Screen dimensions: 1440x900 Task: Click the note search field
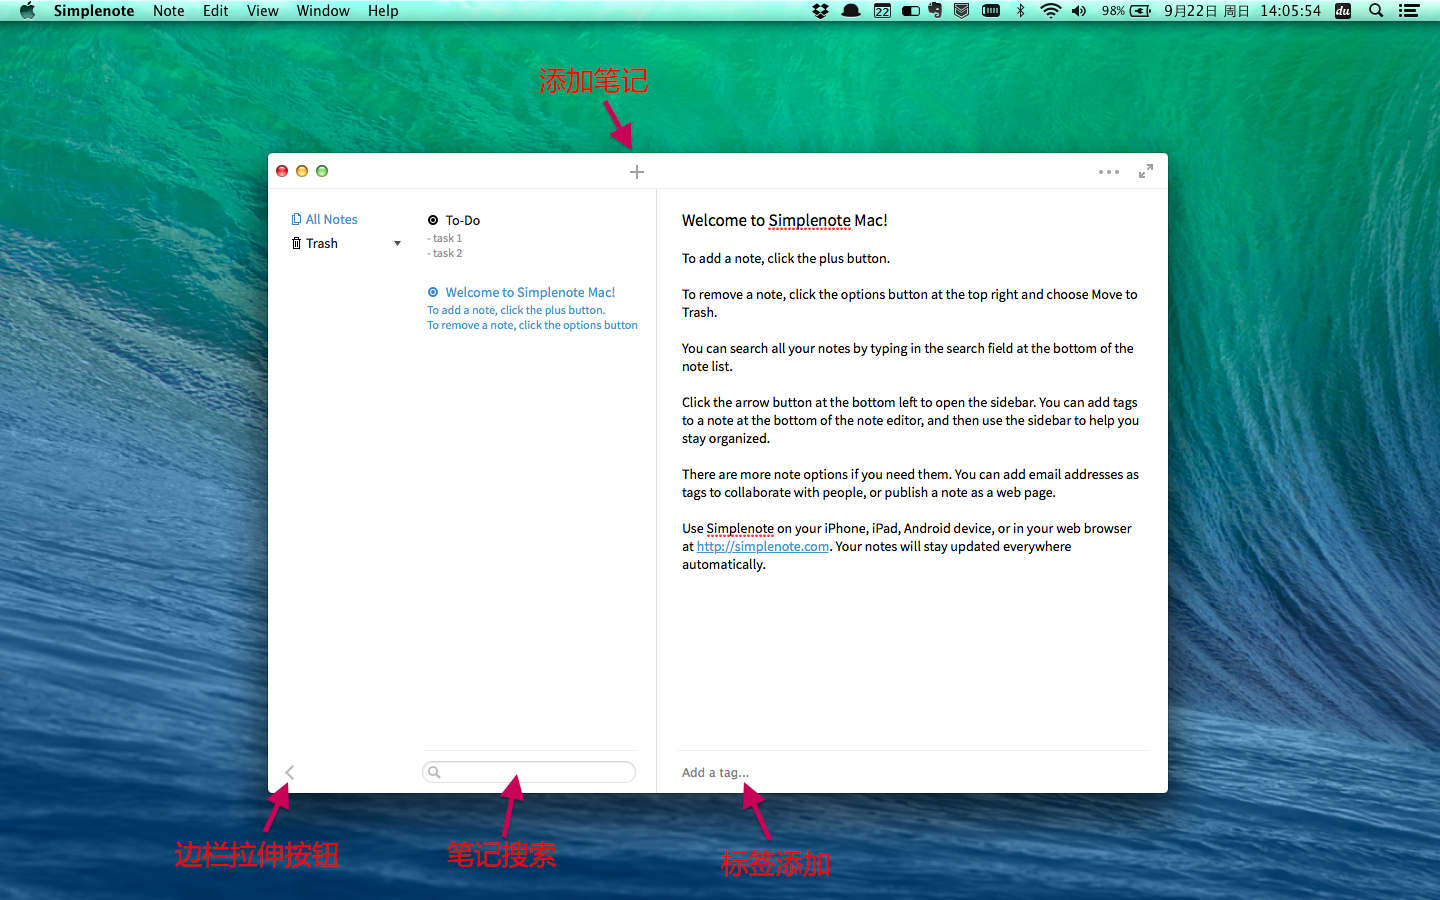529,772
